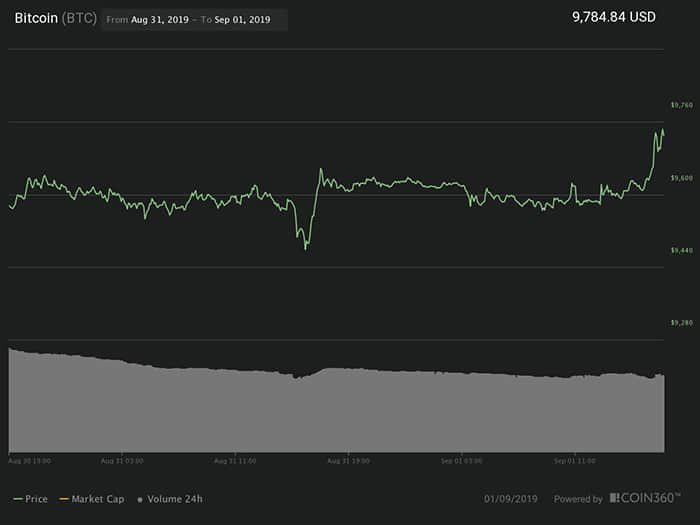Click the Bitcoin (BTC) title
This screenshot has height=525, width=700.
(55, 18)
